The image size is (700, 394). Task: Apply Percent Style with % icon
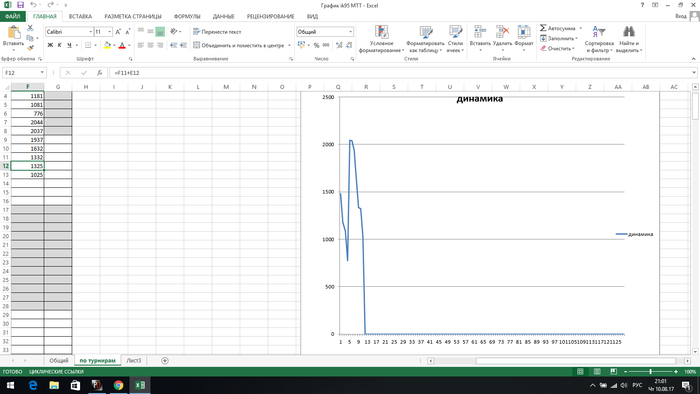pyautogui.click(x=317, y=45)
